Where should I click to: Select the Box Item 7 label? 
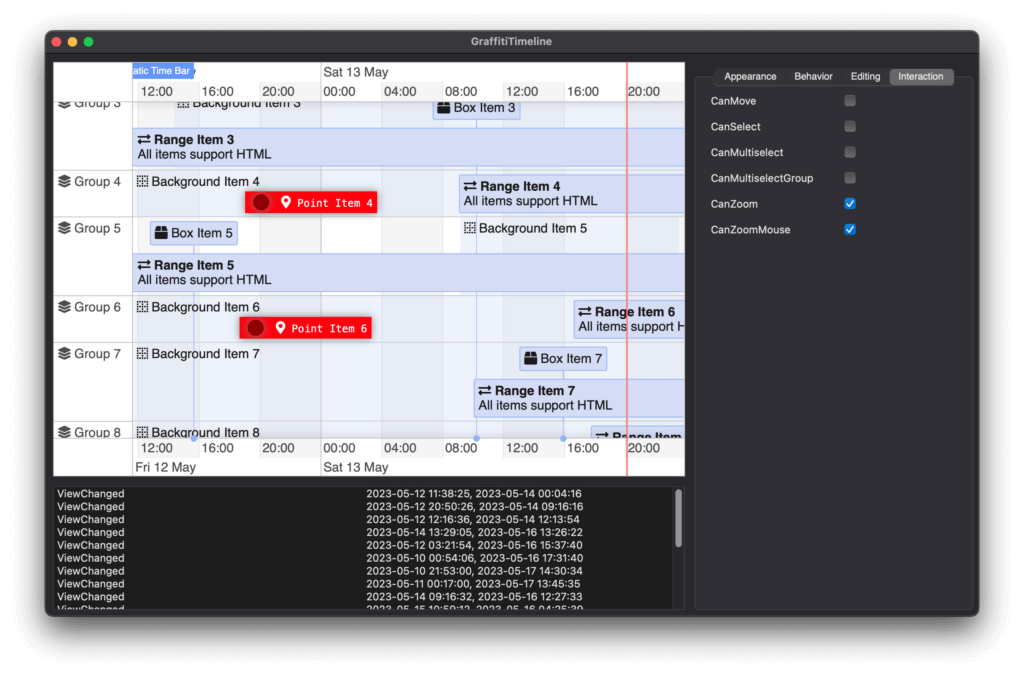tap(571, 359)
